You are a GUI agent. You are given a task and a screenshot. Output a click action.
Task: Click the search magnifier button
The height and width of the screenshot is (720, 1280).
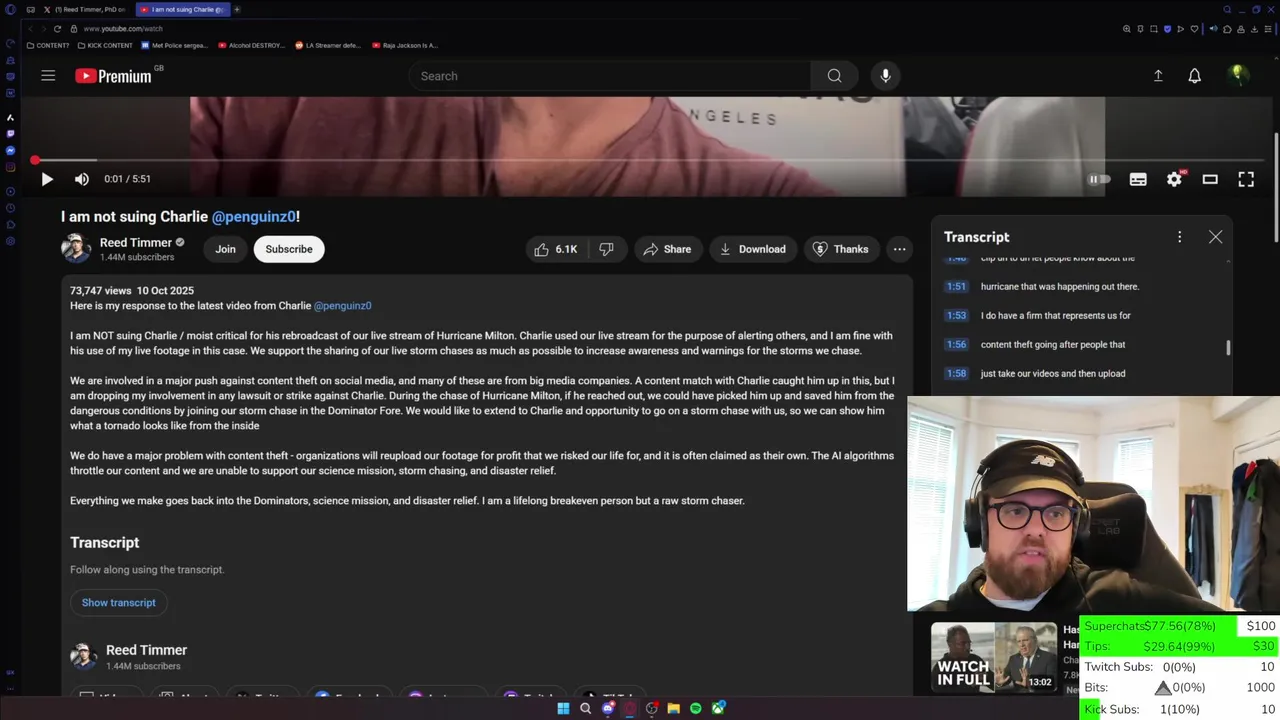(x=834, y=76)
